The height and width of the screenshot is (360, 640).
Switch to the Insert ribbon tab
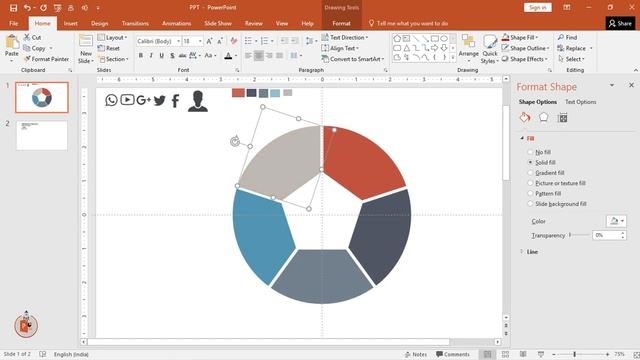71,24
